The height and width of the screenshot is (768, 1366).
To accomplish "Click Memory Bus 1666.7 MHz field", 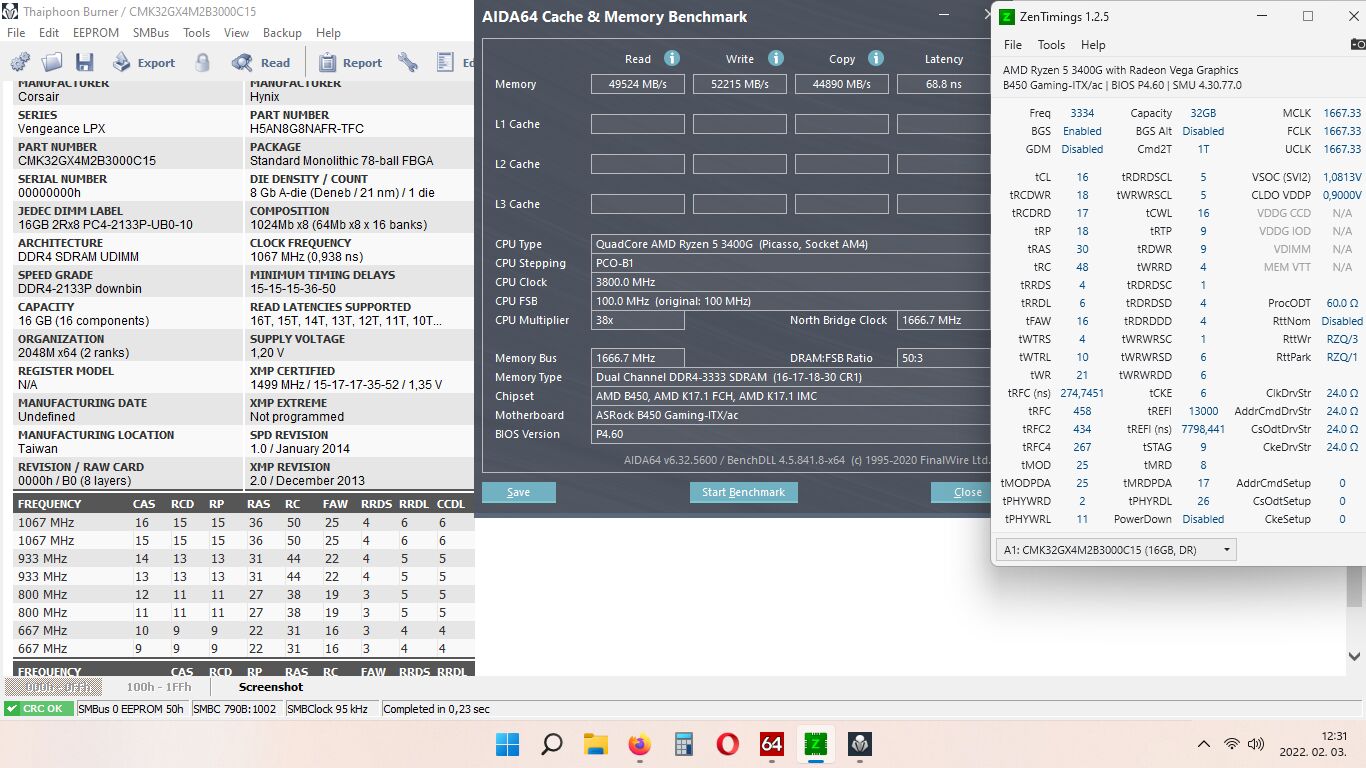I will (x=638, y=358).
